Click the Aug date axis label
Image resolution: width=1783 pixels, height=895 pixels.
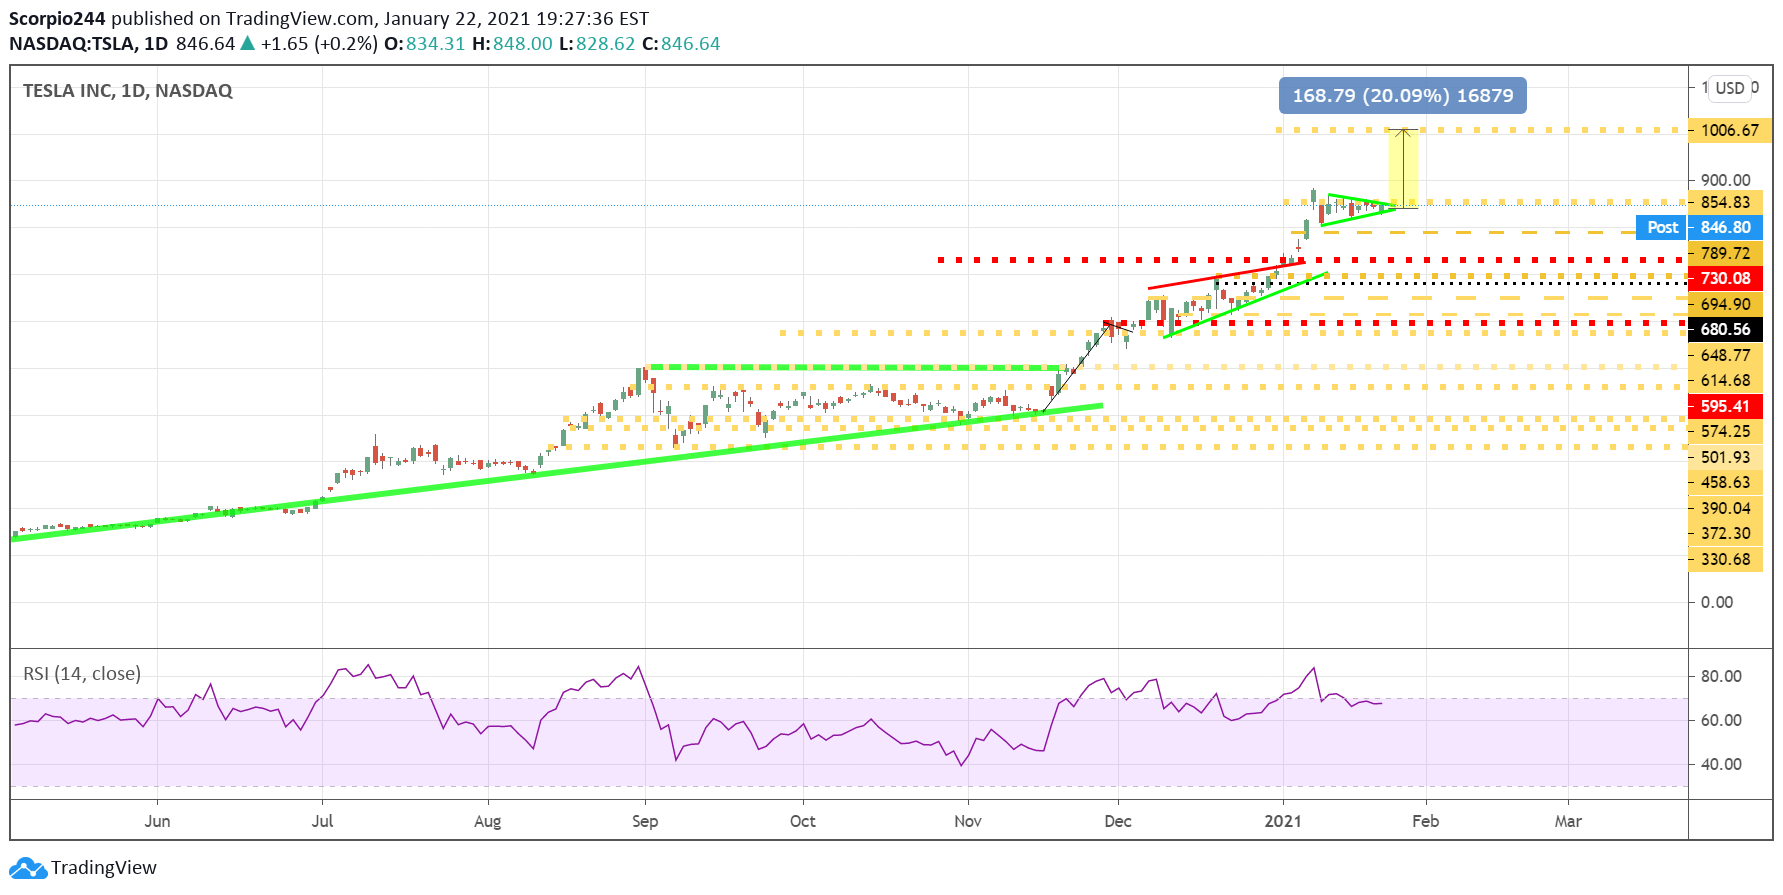(x=487, y=821)
